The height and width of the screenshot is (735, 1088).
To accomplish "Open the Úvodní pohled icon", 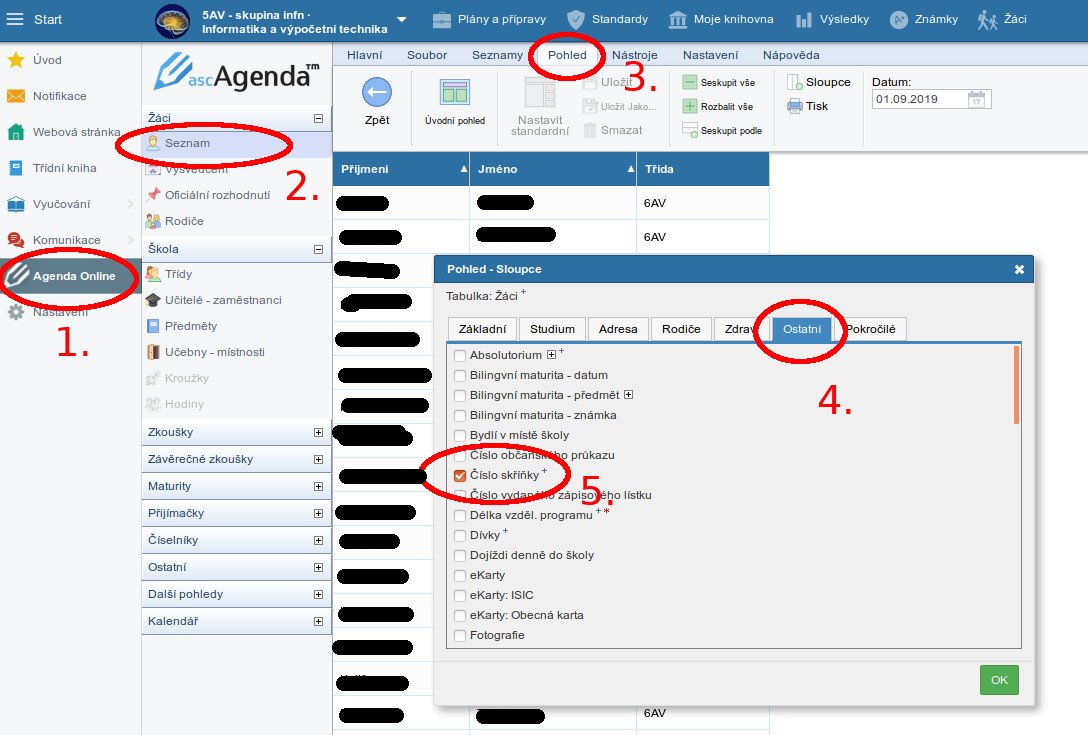I will (x=454, y=93).
